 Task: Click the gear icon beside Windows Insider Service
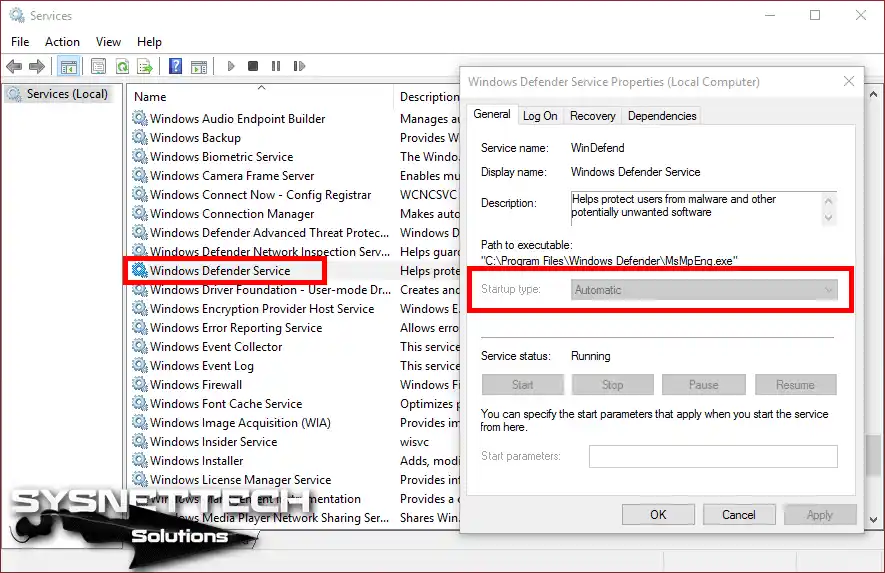pyautogui.click(x=139, y=441)
